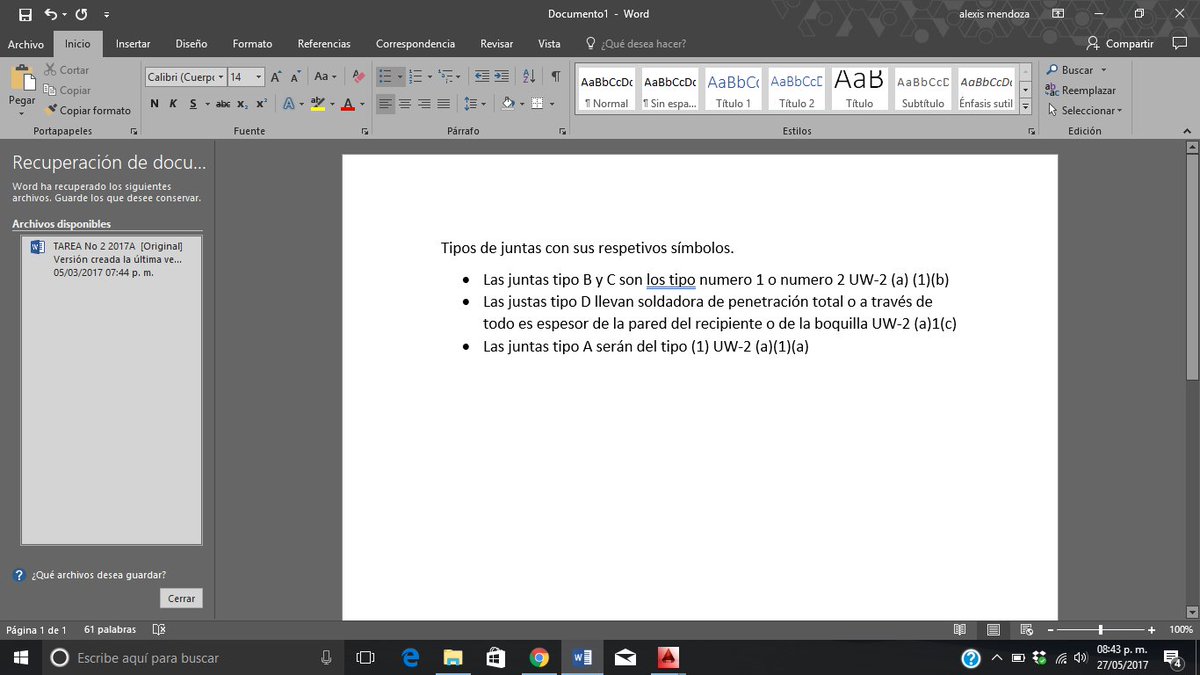The image size is (1200, 675).
Task: Increase paragraph indent
Action: [501, 77]
